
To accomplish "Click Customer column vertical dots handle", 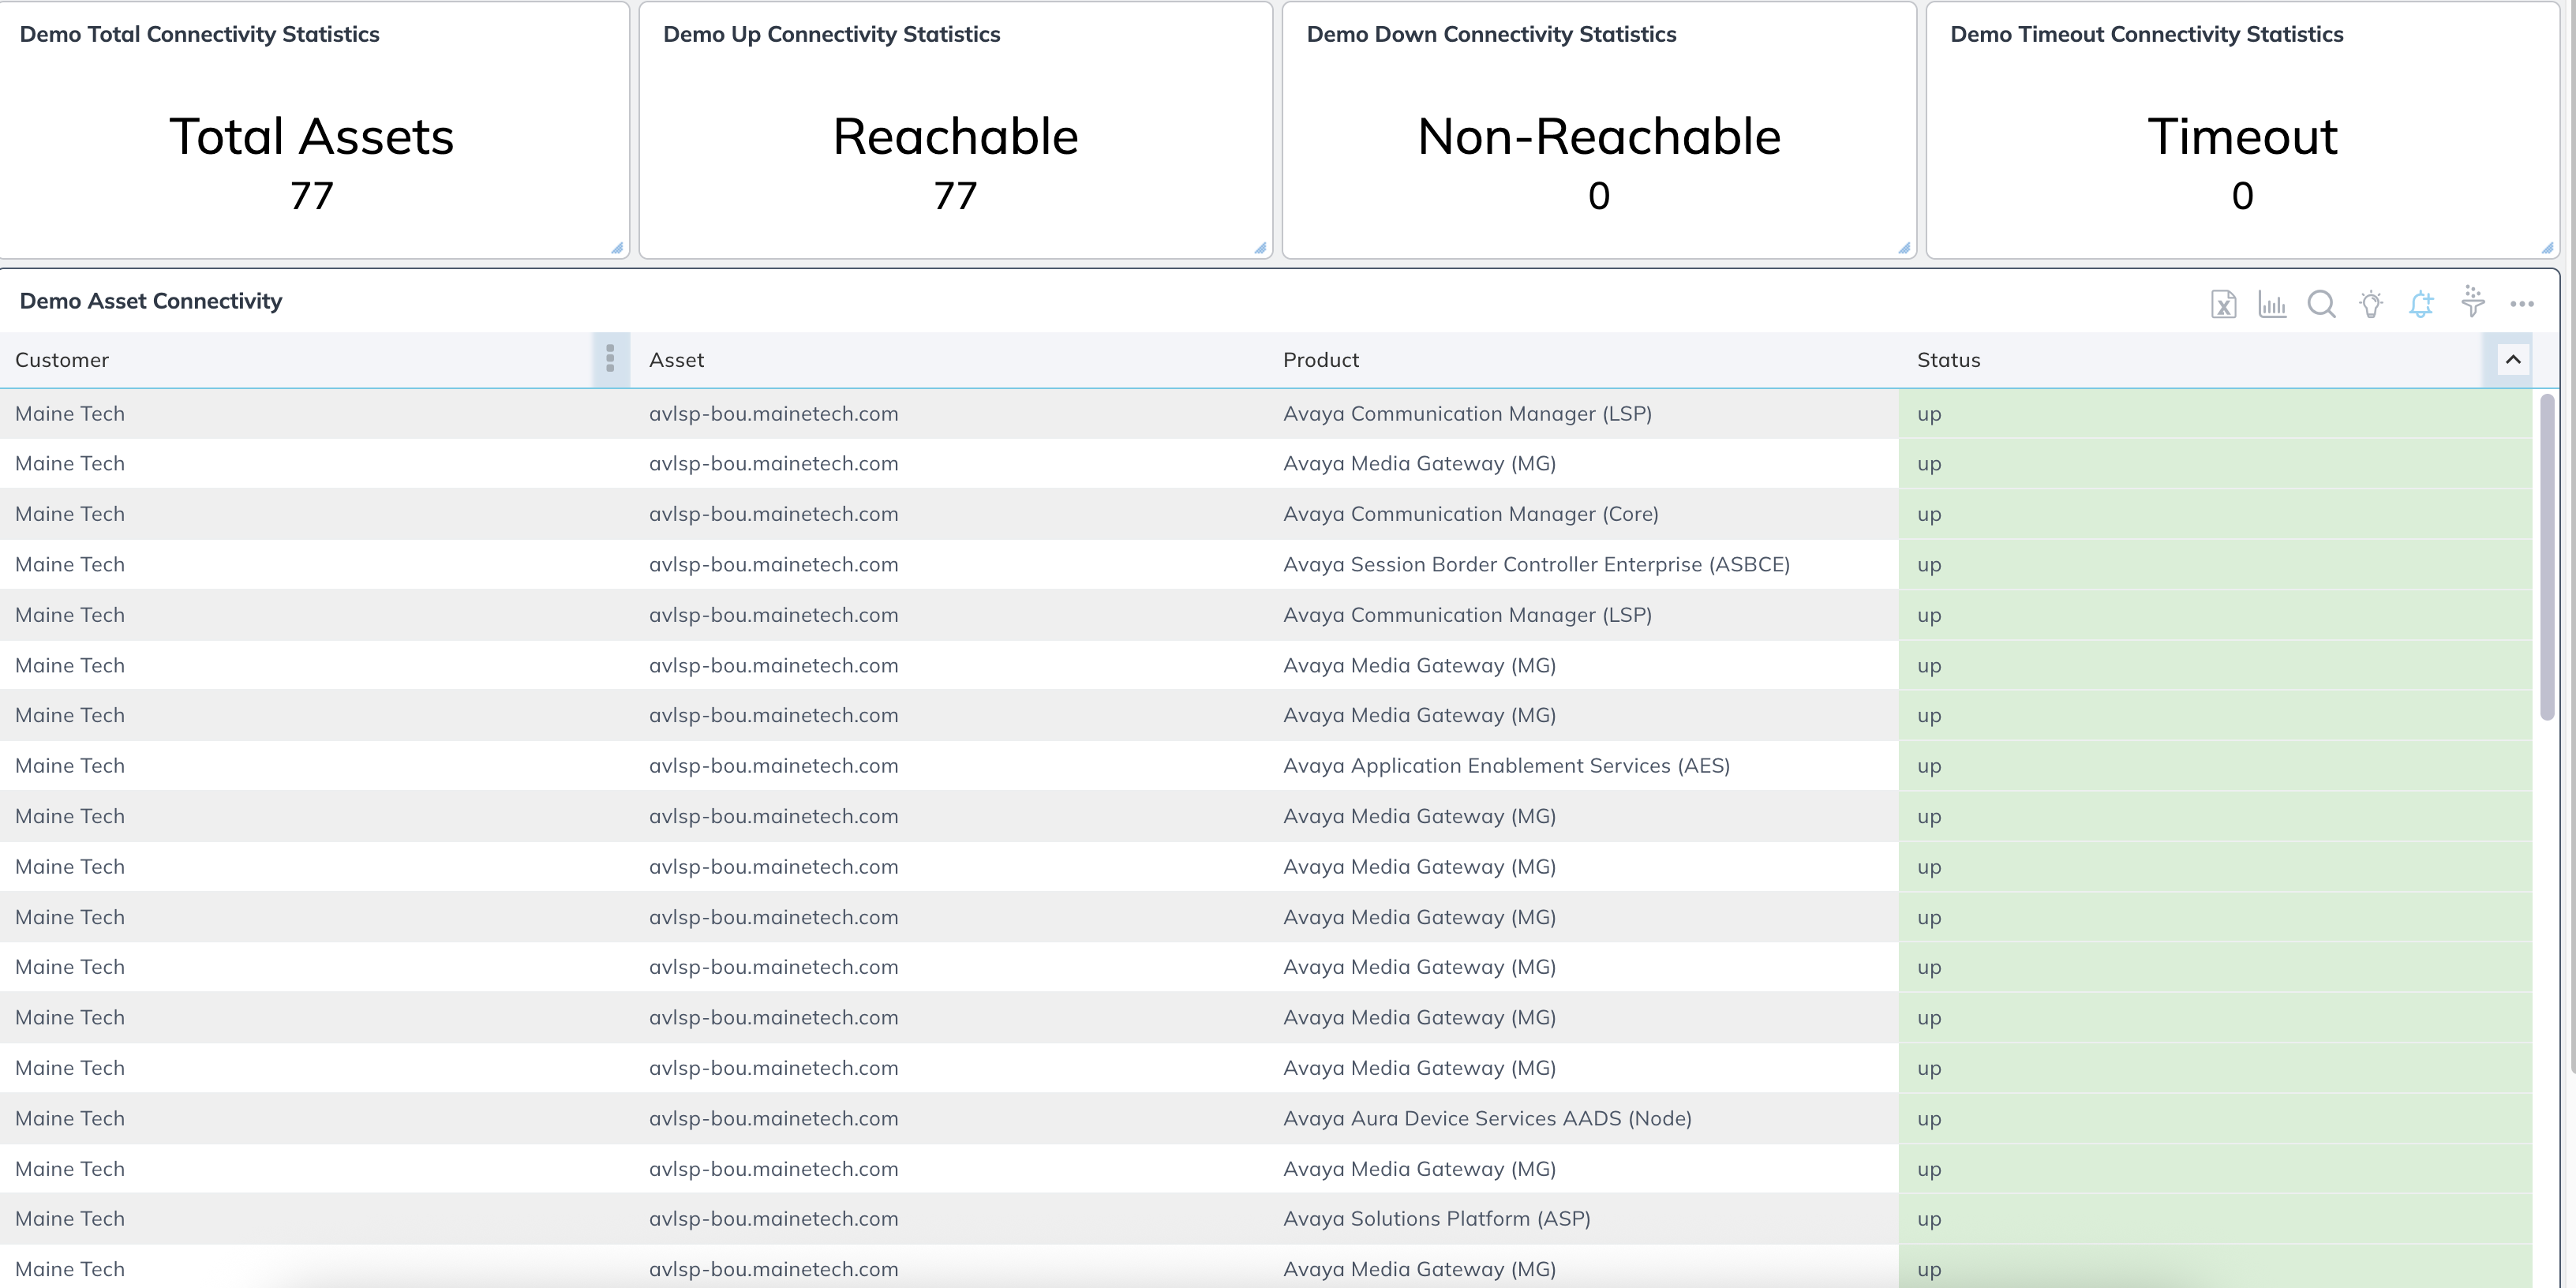I will coord(610,359).
